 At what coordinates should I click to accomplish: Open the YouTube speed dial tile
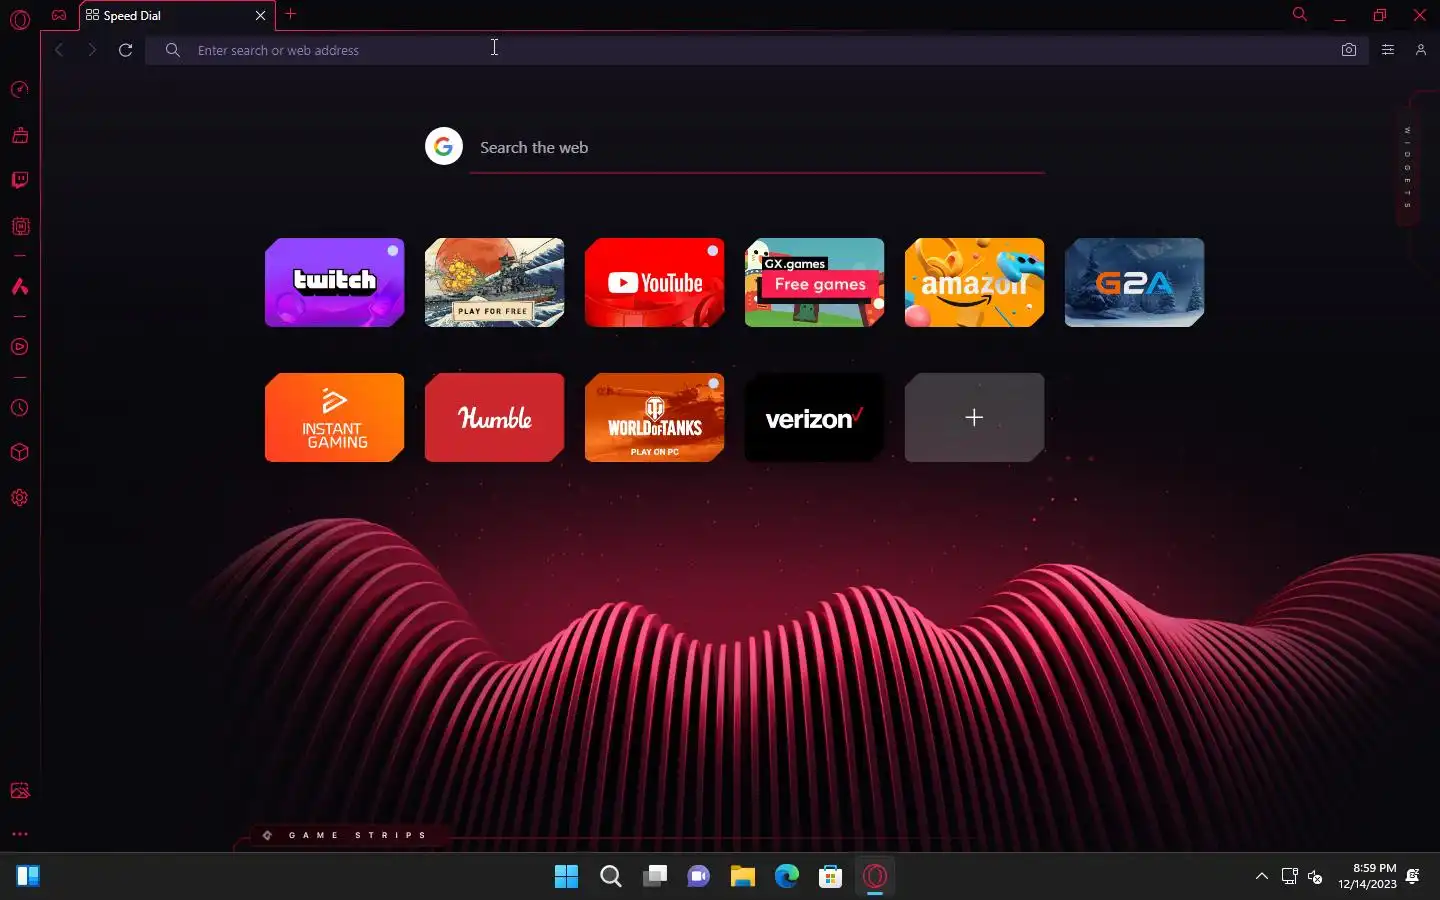pyautogui.click(x=654, y=282)
